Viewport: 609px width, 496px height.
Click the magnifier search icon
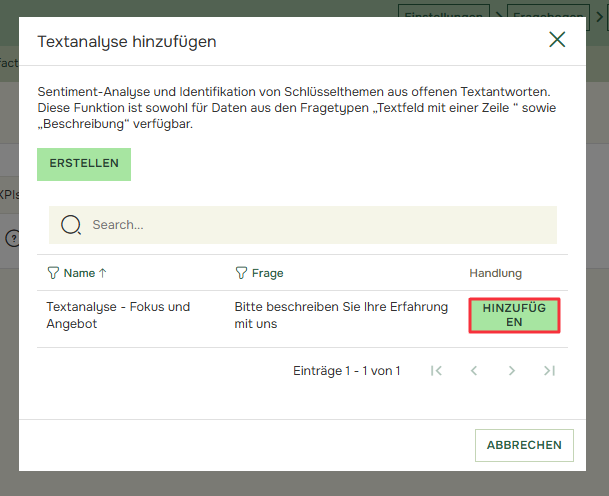pyautogui.click(x=71, y=225)
